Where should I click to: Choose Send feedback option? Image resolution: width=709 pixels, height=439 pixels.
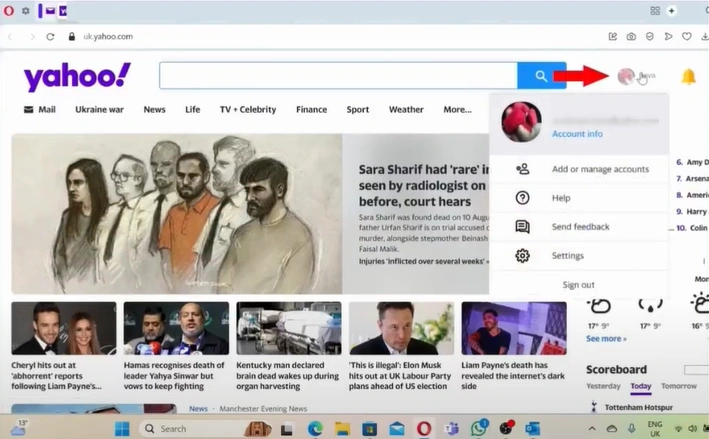coord(579,227)
